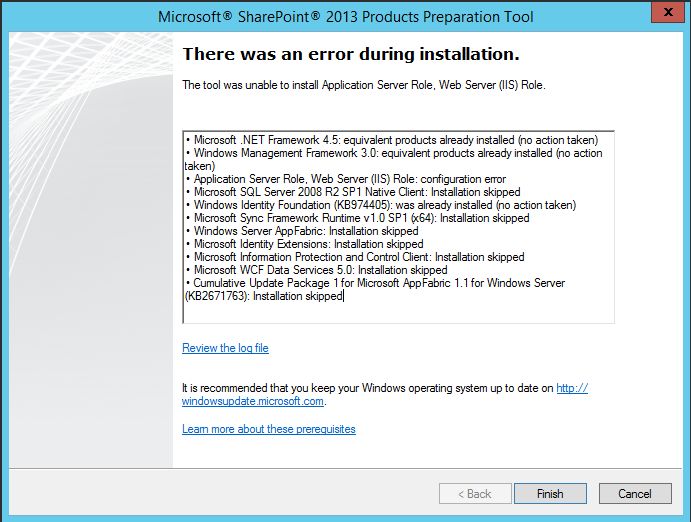Click the Application Server Role configuration error line
691x522 pixels.
pyautogui.click(x=346, y=179)
